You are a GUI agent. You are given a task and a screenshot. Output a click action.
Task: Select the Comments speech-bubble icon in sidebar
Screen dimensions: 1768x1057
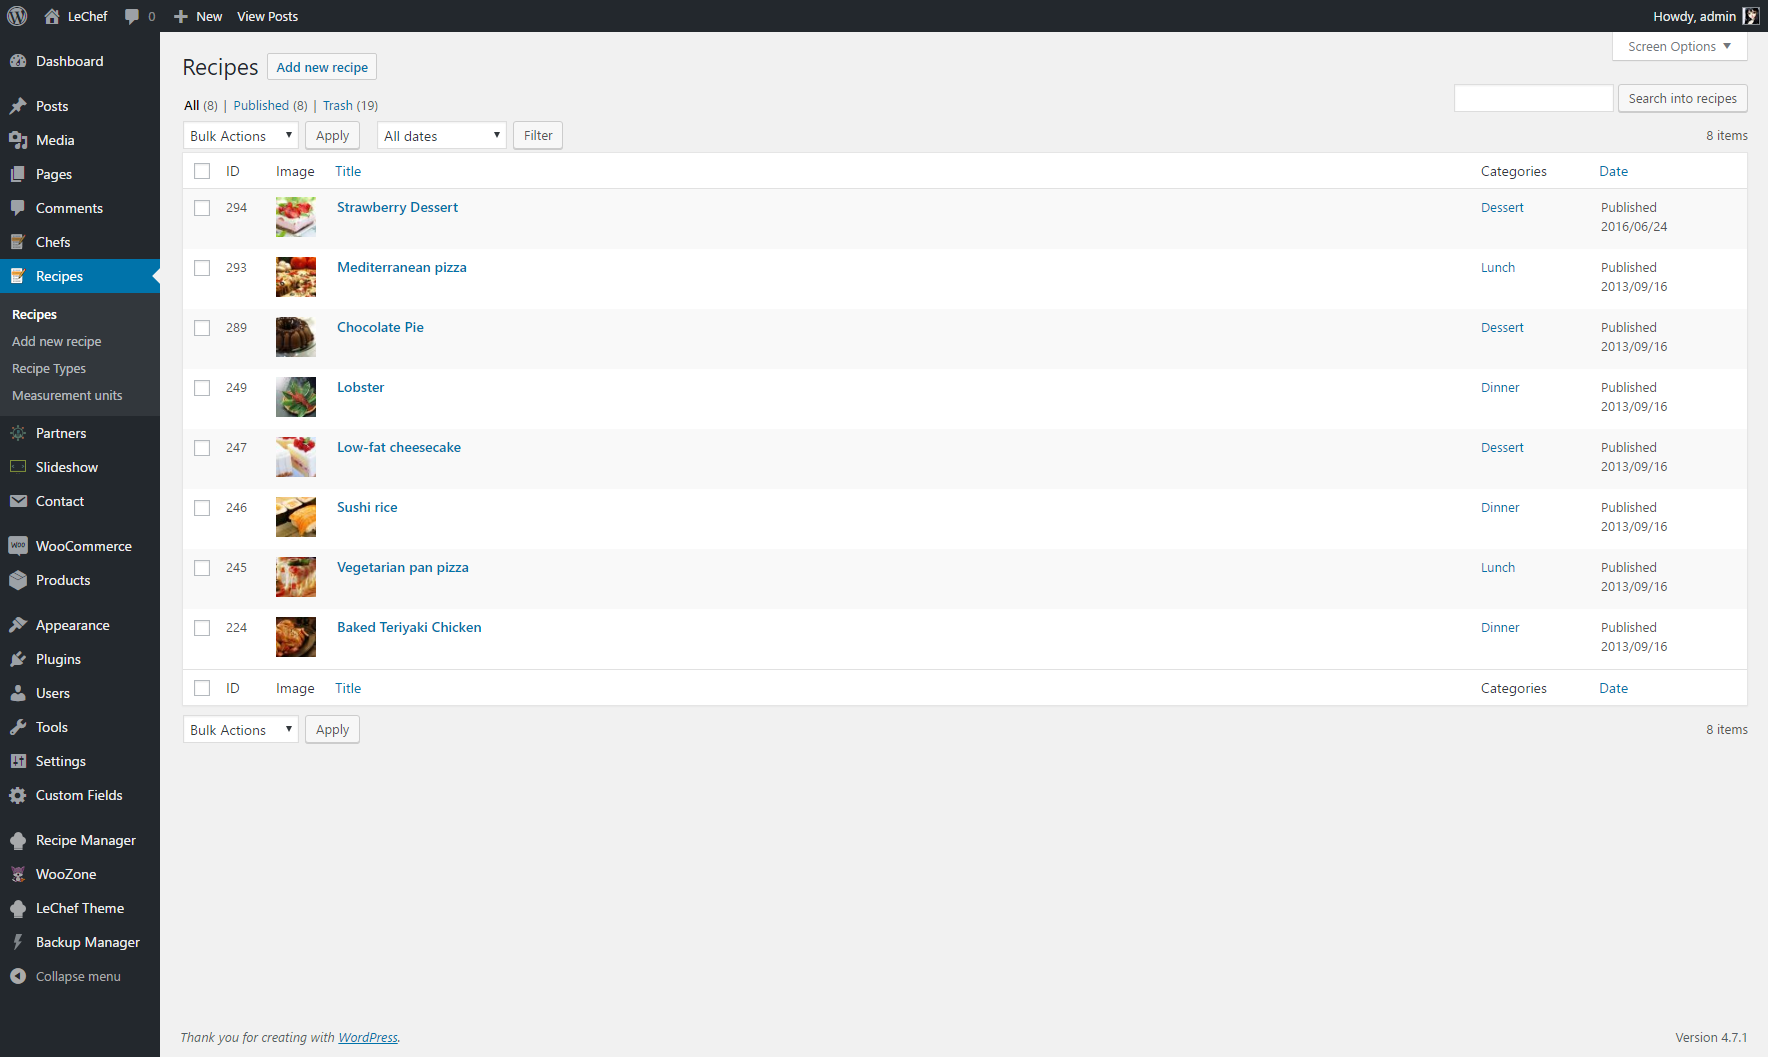click(20, 208)
